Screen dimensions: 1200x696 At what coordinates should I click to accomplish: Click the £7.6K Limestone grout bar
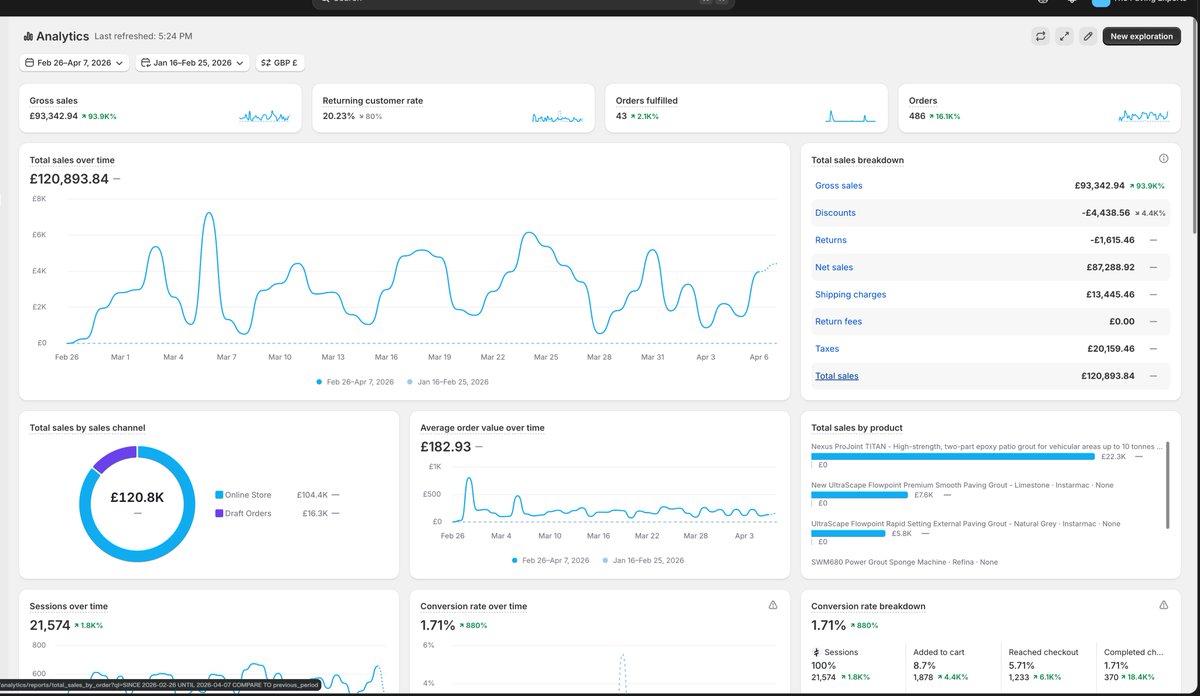click(859, 494)
